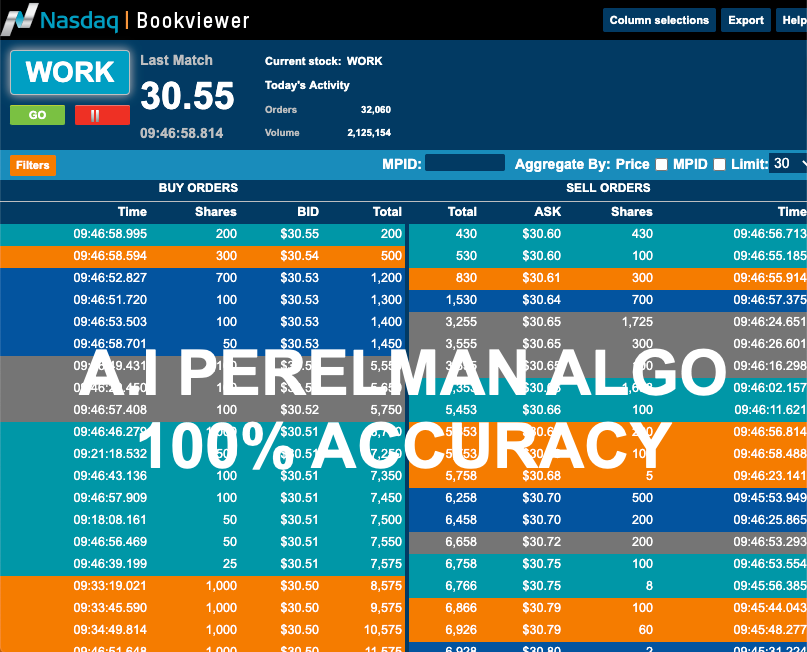Select buy order time 09:33:19.021
The width and height of the screenshot is (807, 652).
click(110, 586)
